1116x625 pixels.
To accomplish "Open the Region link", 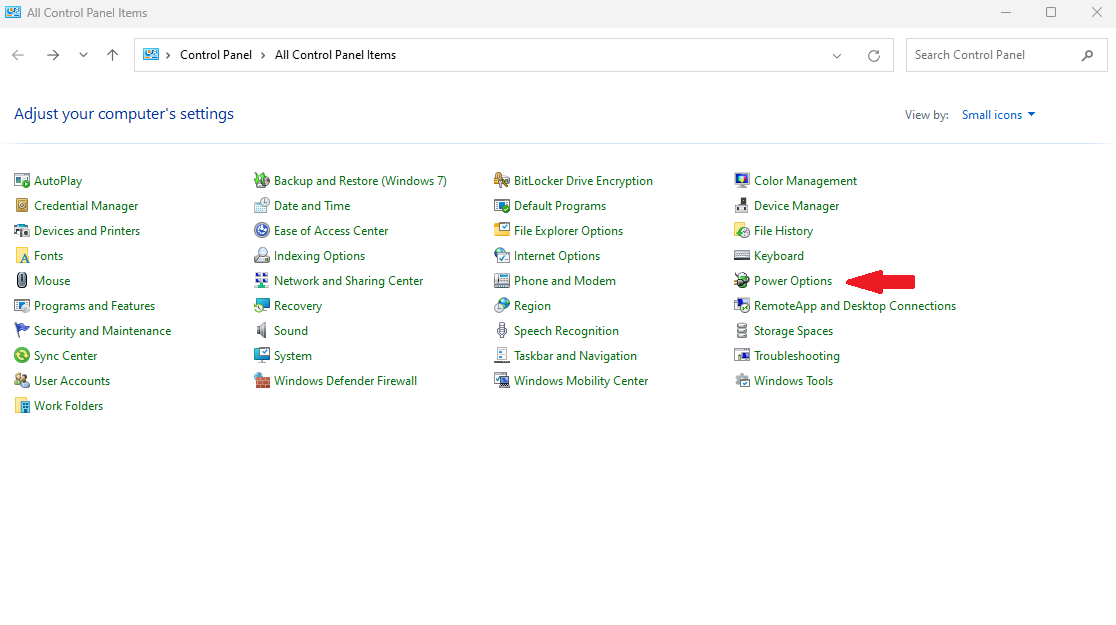I will click(532, 306).
